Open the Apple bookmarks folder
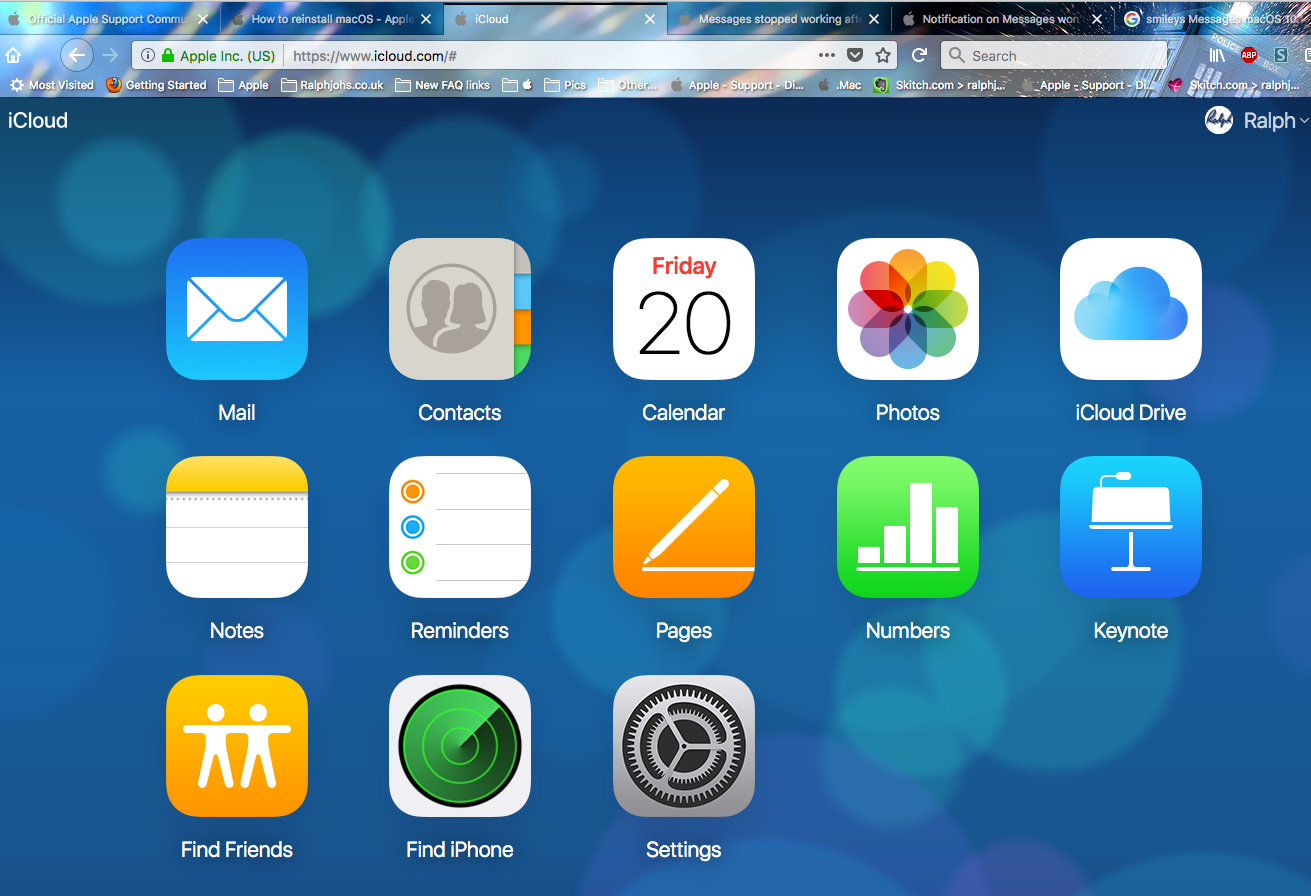 coord(243,85)
